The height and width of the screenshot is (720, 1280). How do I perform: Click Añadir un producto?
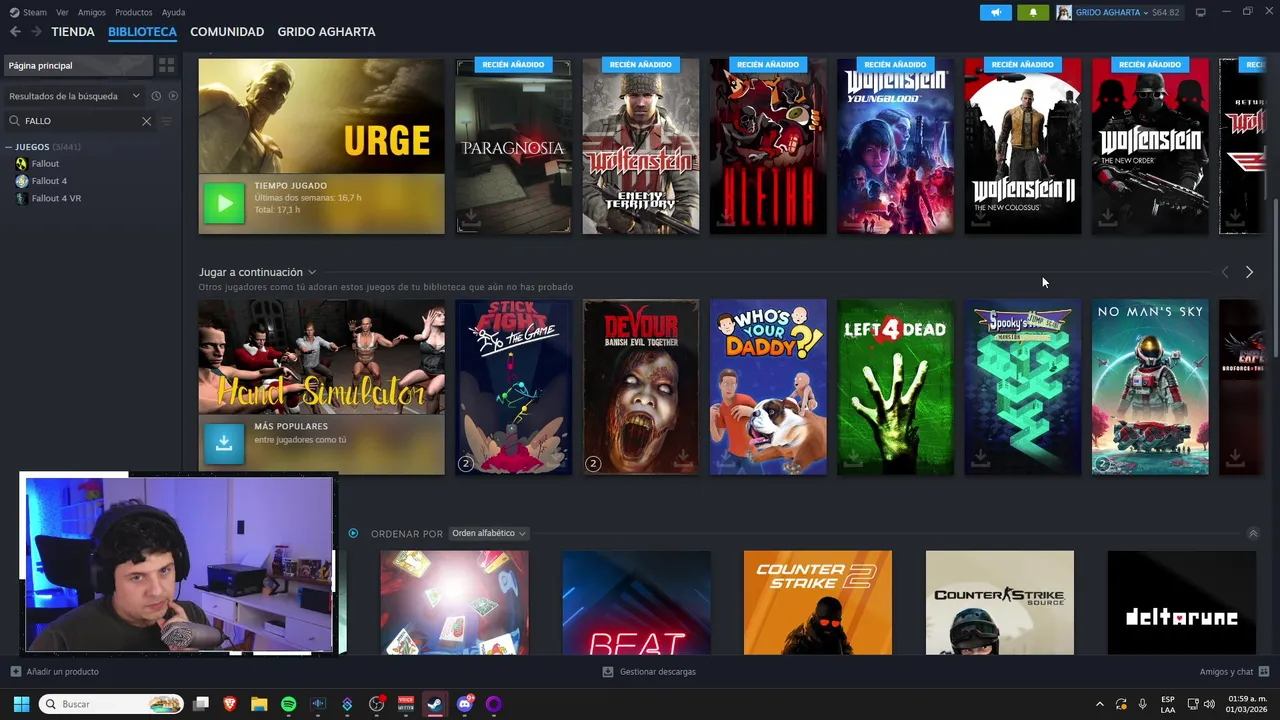[x=54, y=672]
